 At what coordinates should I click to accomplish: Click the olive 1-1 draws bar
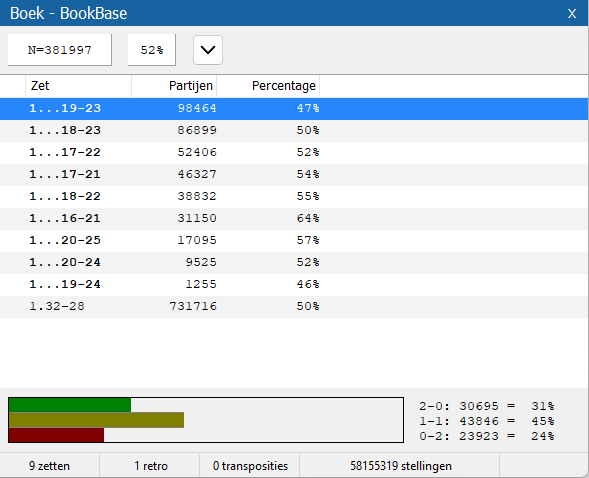pyautogui.click(x=97, y=420)
